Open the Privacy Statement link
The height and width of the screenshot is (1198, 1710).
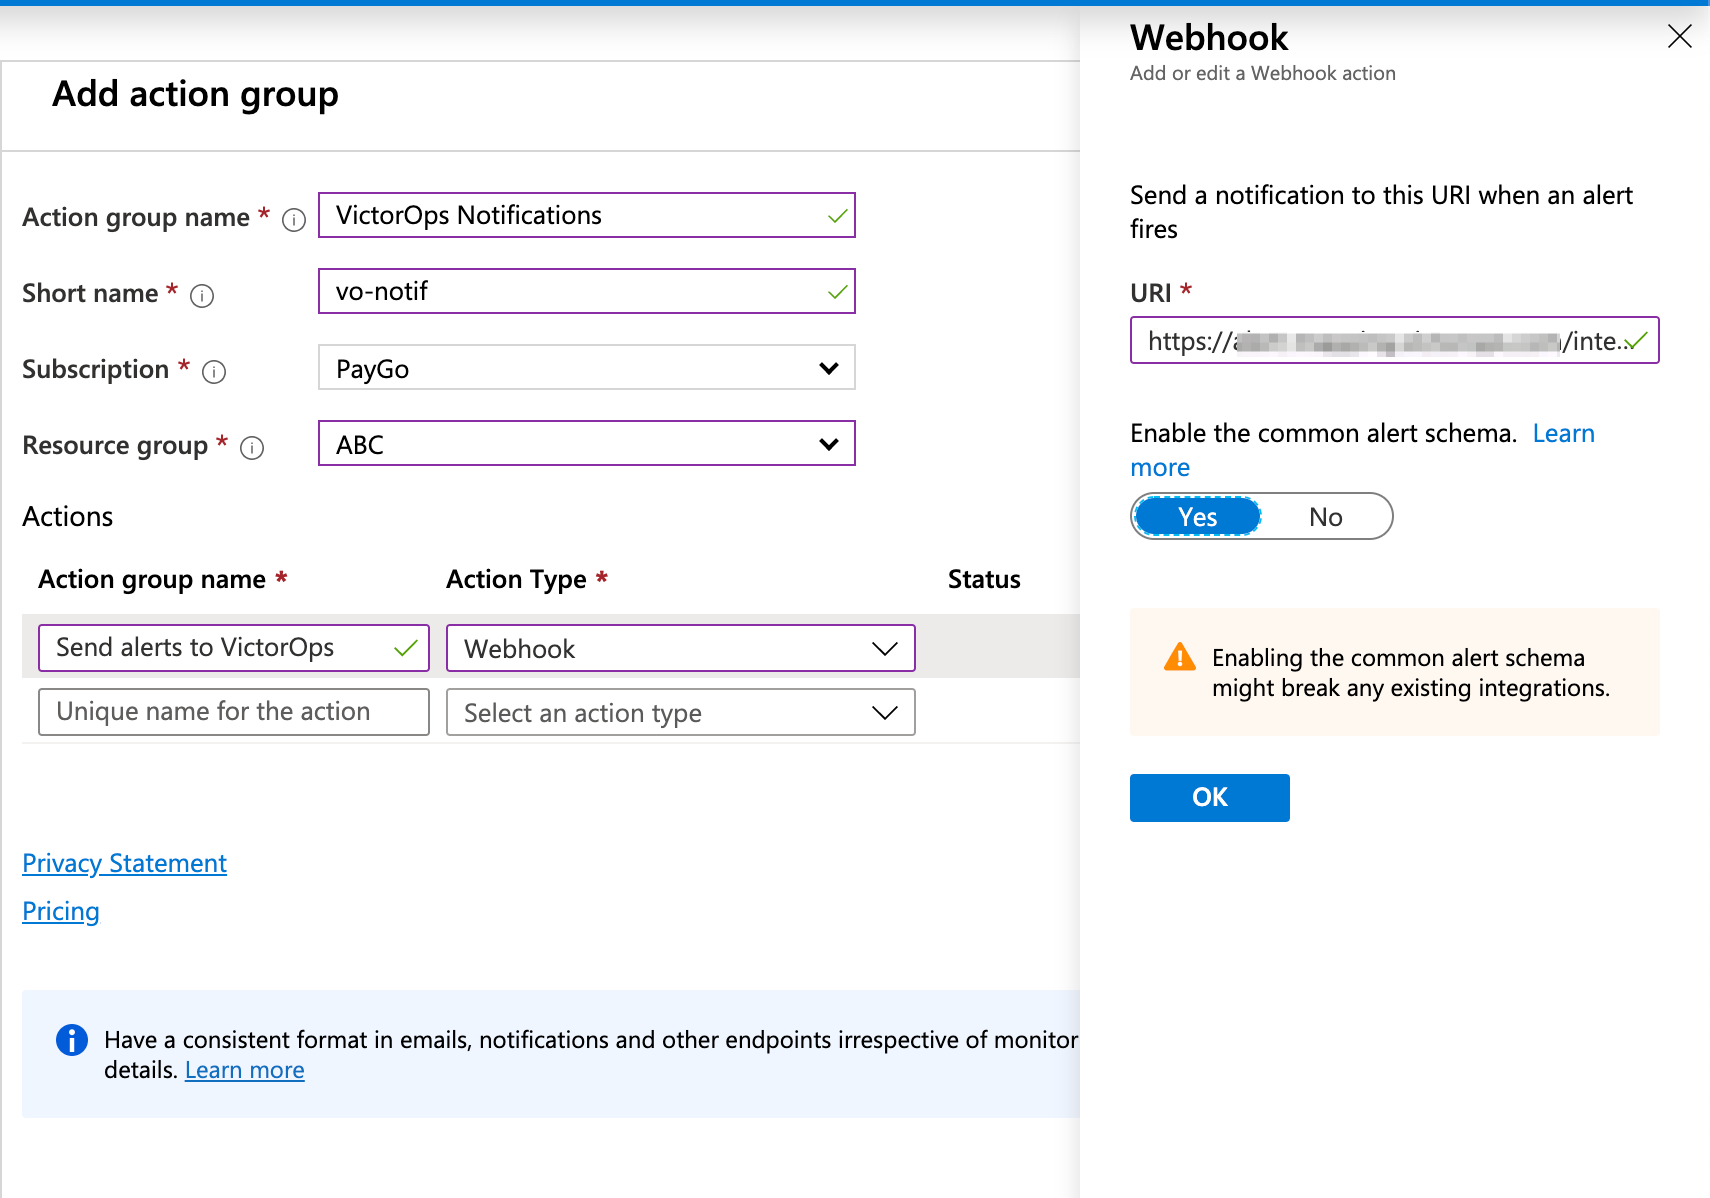(x=124, y=863)
